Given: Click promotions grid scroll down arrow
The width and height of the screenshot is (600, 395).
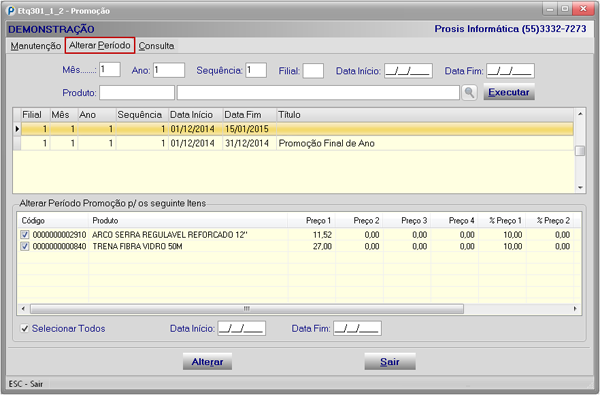Looking at the screenshot, I should pyautogui.click(x=580, y=188).
